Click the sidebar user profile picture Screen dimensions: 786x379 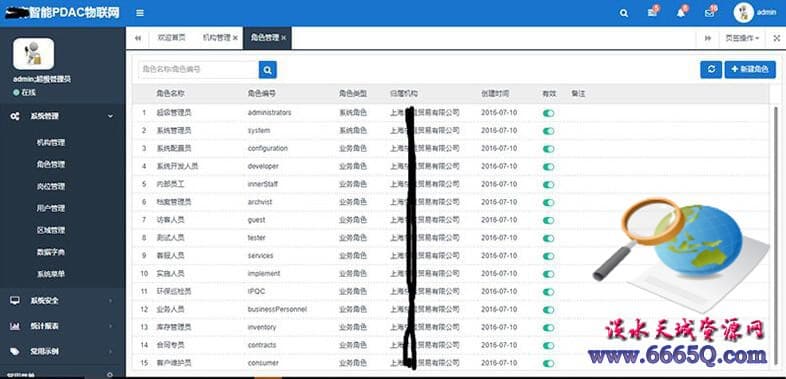(x=34, y=54)
